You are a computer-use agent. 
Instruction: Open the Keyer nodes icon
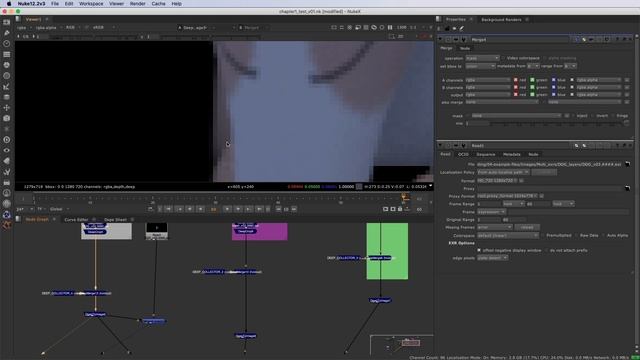pyautogui.click(x=7, y=87)
